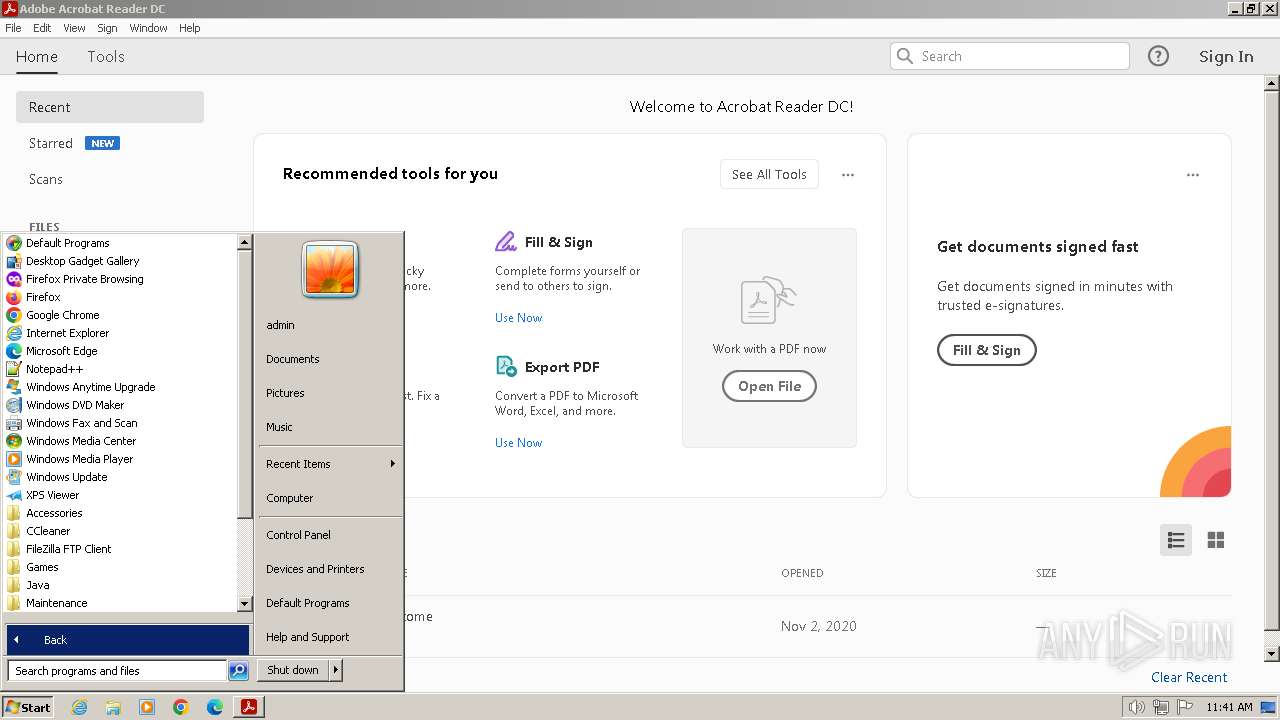This screenshot has width=1280, height=720.
Task: Expand Recent Items submenu
Action: tap(330, 464)
